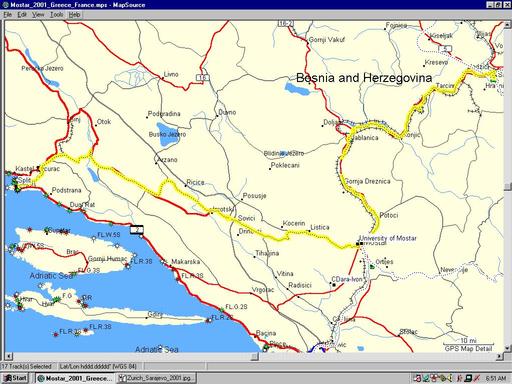Switch to Mostar_2001_Greece taskbar button

coord(75,378)
